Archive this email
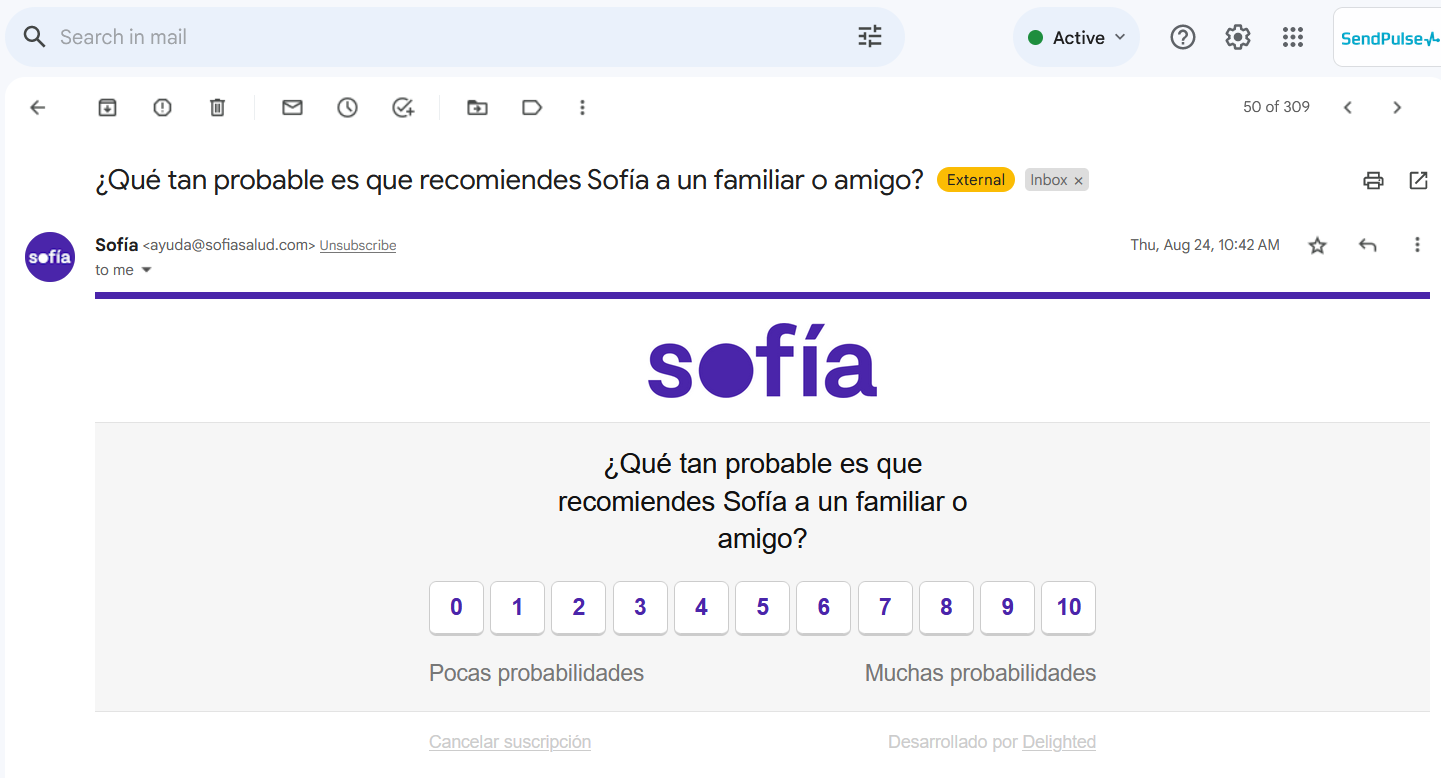 pyautogui.click(x=107, y=107)
